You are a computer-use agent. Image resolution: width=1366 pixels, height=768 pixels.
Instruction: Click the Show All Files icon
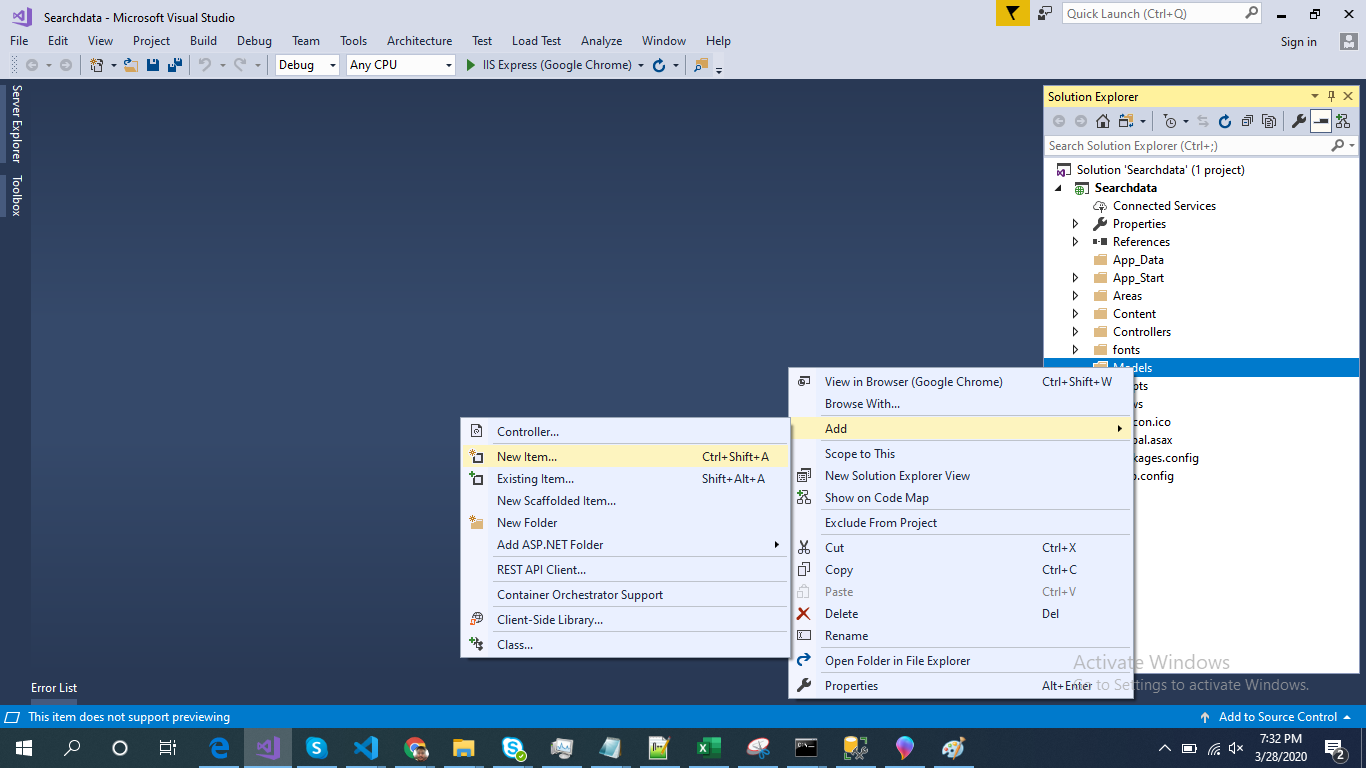point(1269,121)
